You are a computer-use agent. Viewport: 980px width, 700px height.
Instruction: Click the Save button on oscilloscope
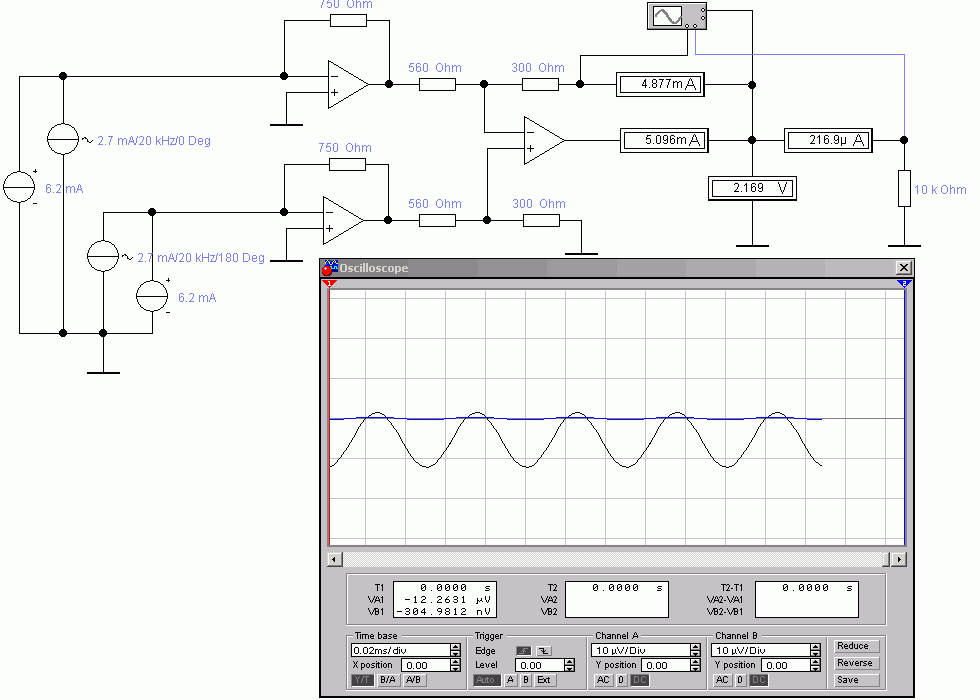click(x=848, y=680)
